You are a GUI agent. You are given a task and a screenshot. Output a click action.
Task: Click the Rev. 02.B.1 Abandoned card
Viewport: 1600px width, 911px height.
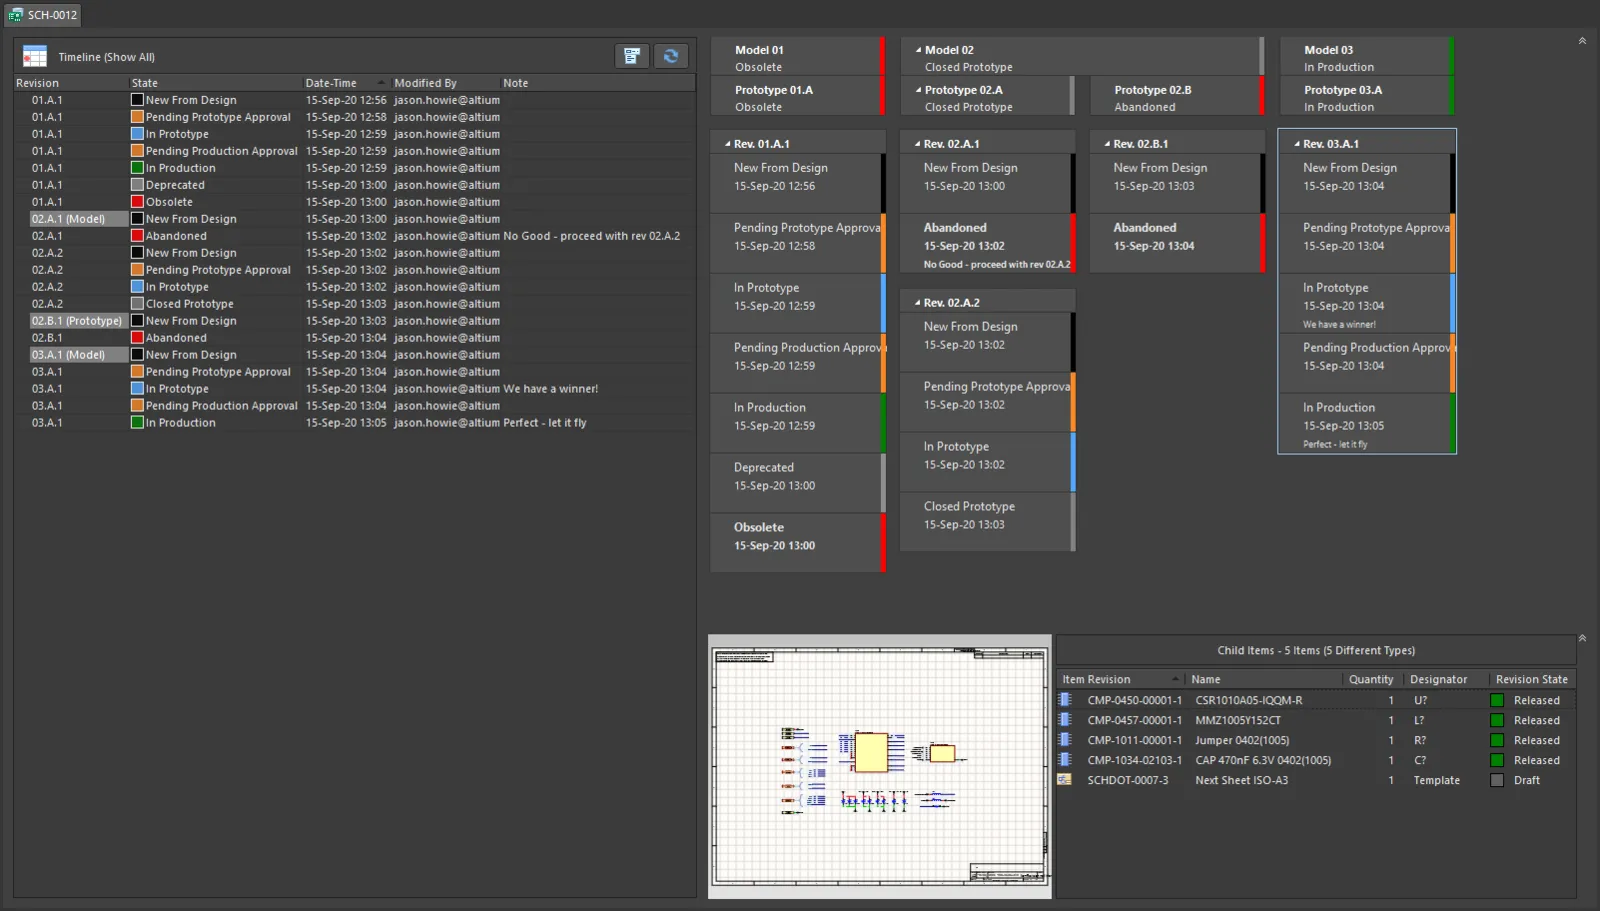coord(1177,243)
